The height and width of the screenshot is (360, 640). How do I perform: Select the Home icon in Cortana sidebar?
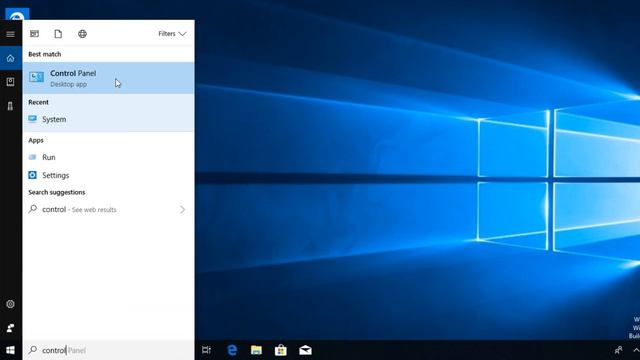pos(11,58)
